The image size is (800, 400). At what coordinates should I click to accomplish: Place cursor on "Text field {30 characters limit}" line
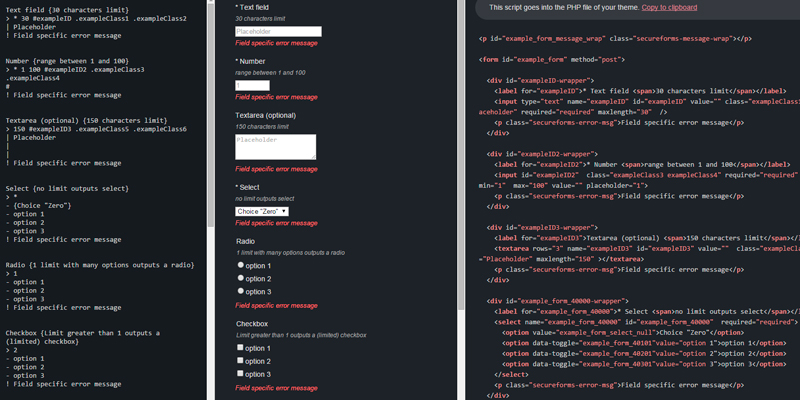coord(78,8)
